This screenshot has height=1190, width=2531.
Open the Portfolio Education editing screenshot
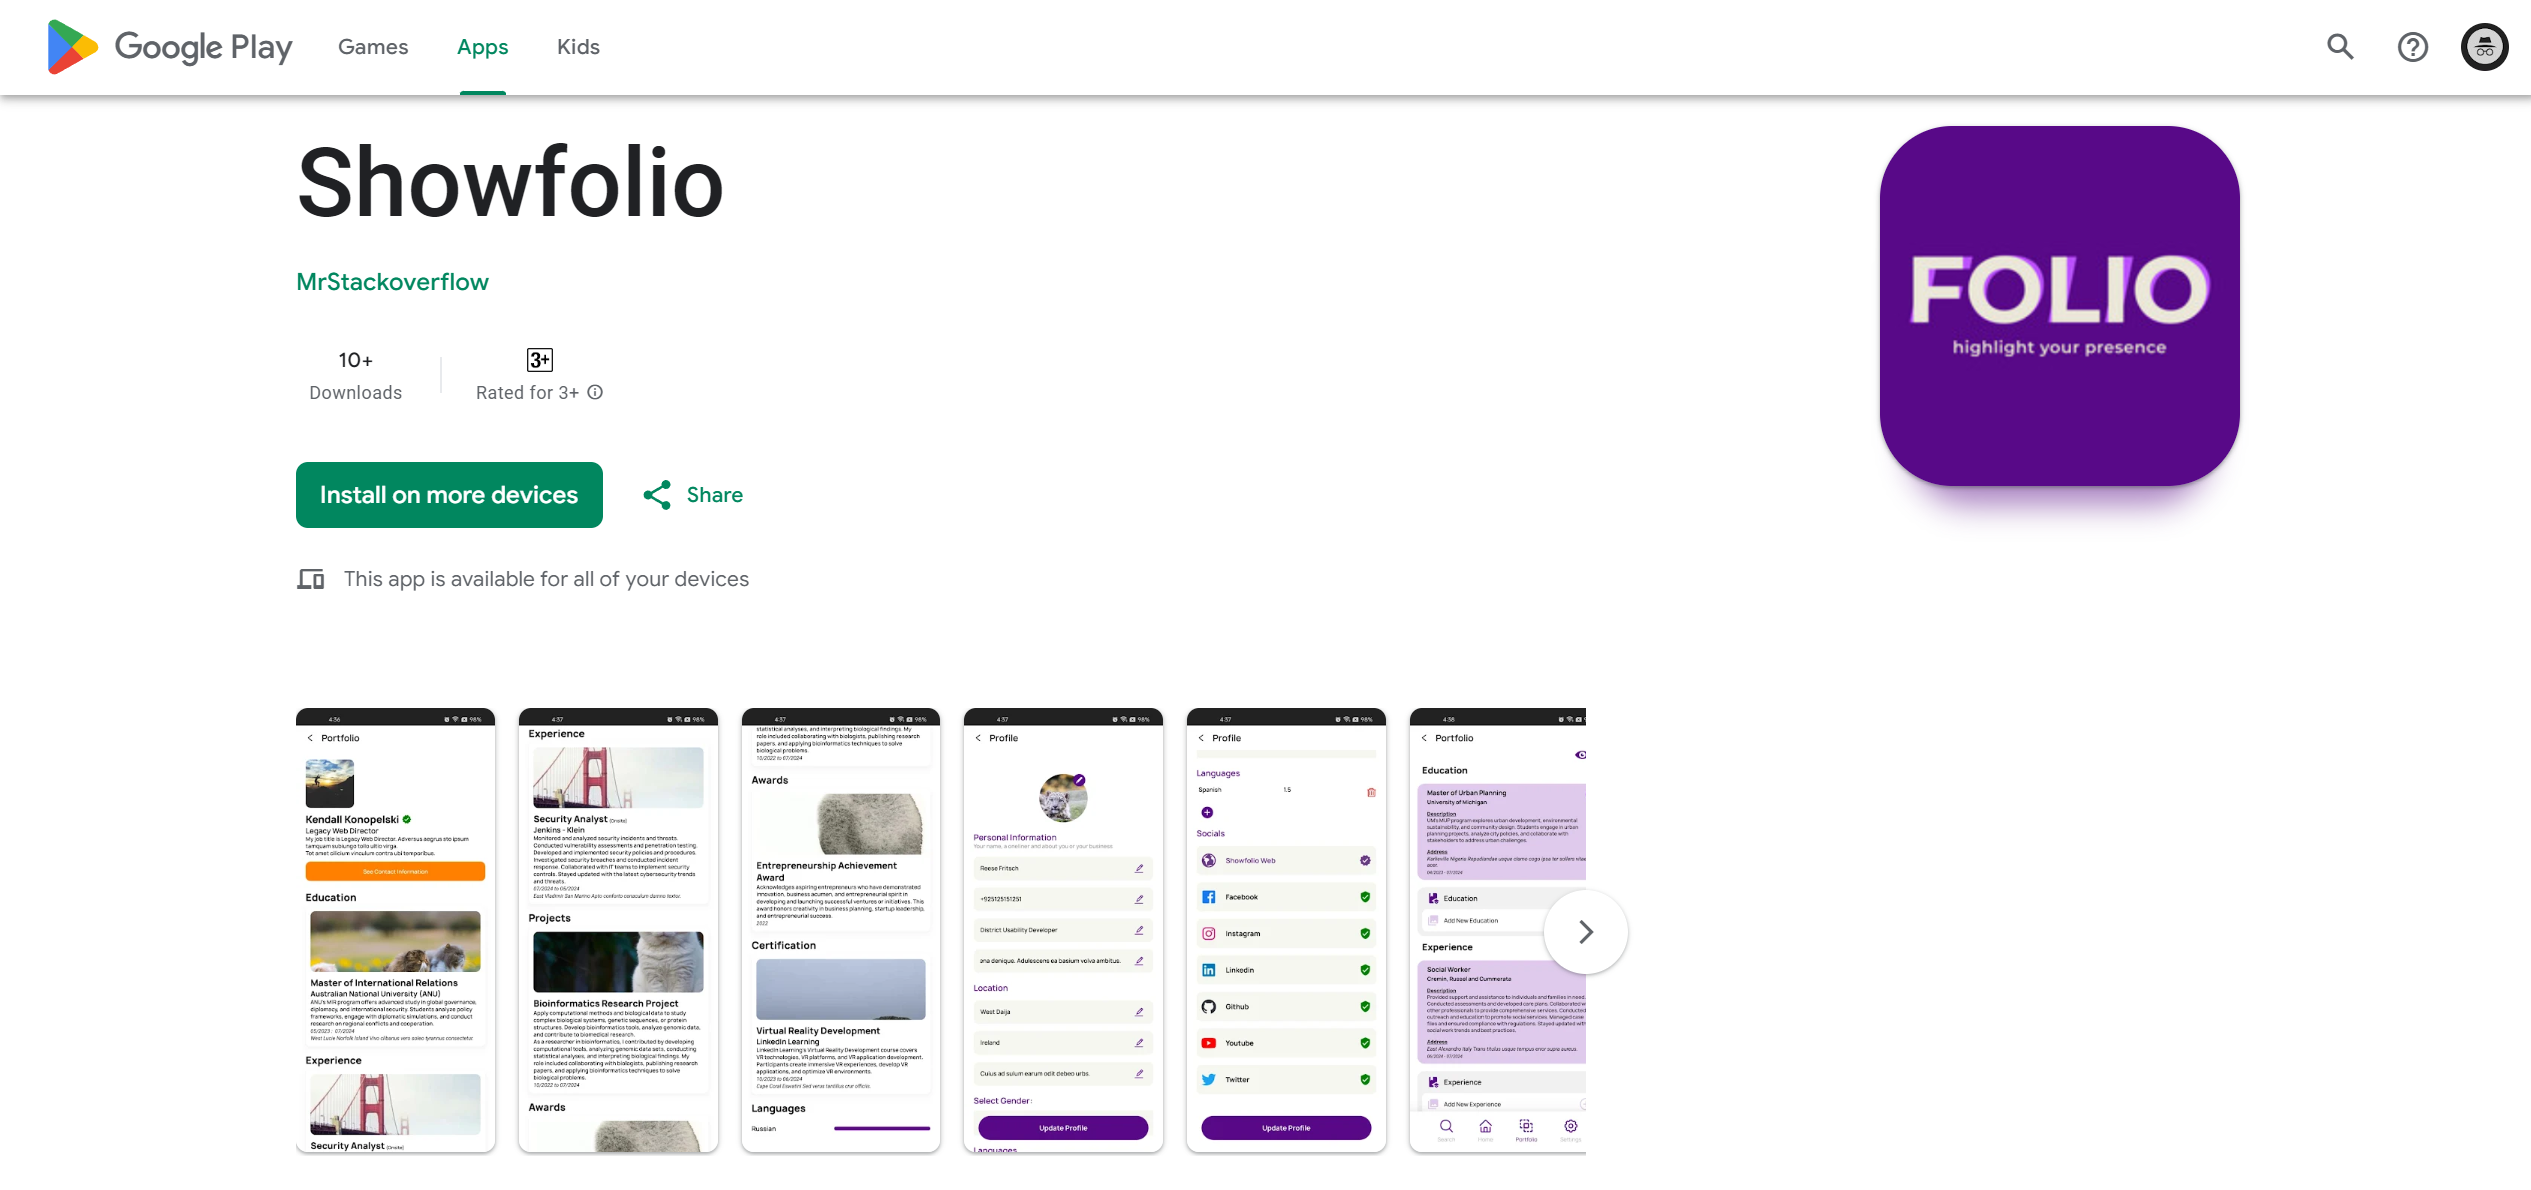[1497, 930]
